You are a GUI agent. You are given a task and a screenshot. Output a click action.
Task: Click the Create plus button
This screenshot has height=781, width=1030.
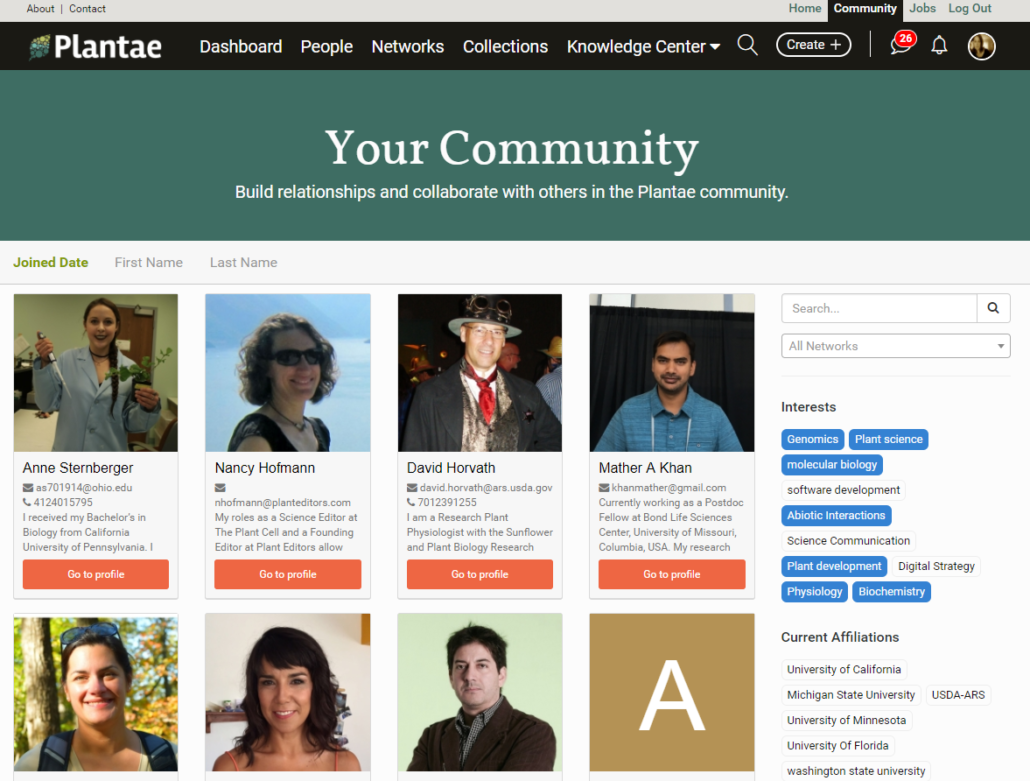[813, 45]
